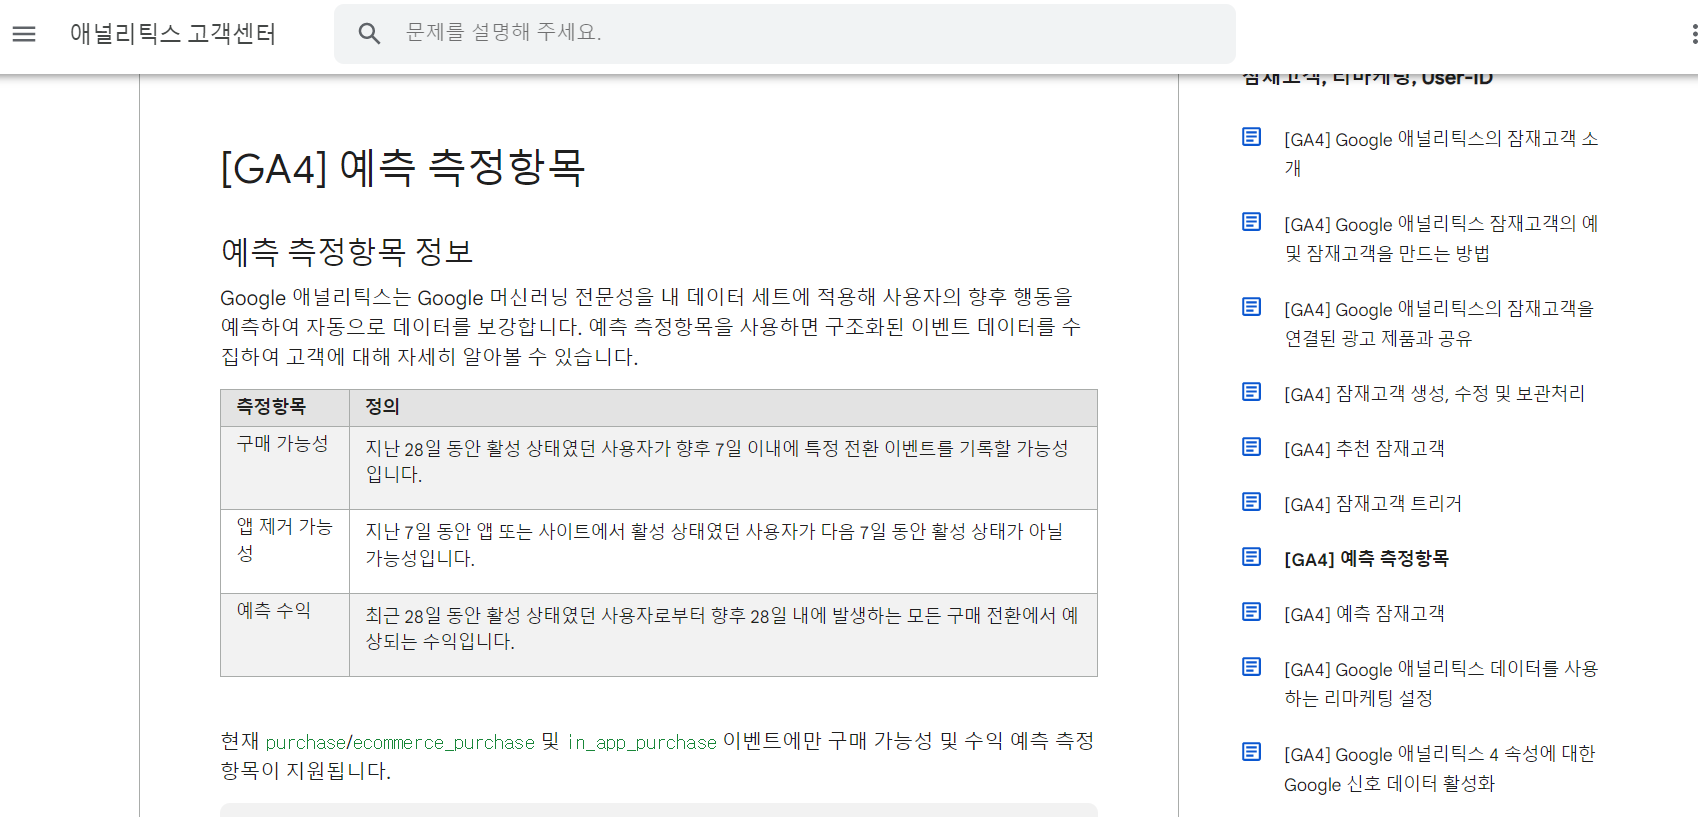Click the '[GA4] 예측 측정항목' page heading
Viewport: 1698px width, 817px height.
[x=403, y=168]
